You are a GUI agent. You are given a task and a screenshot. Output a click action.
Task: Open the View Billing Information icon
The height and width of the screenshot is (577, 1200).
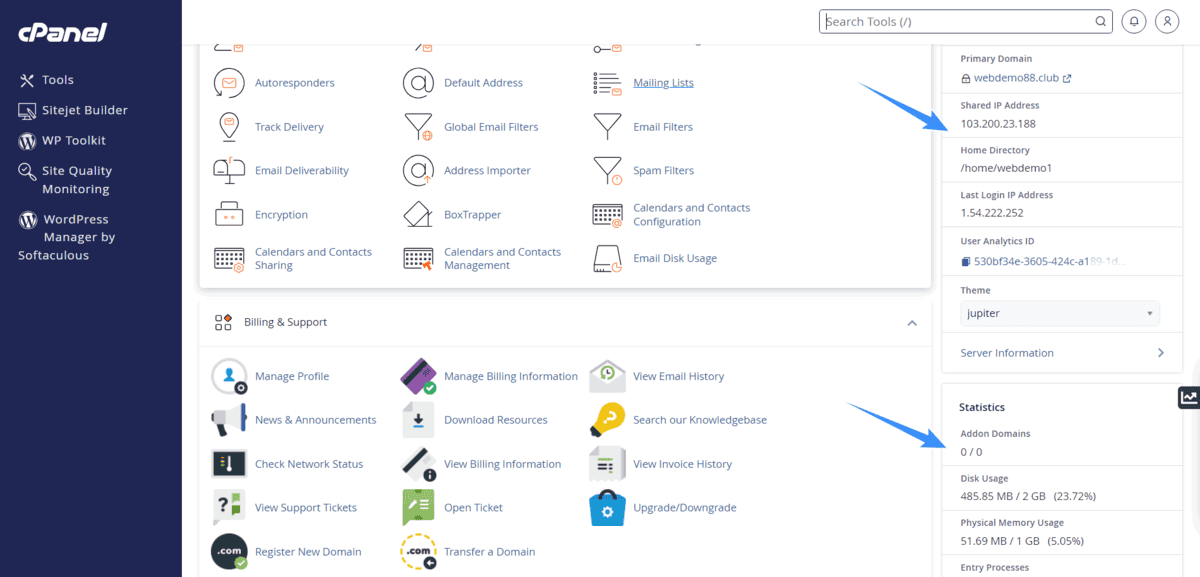[418, 464]
